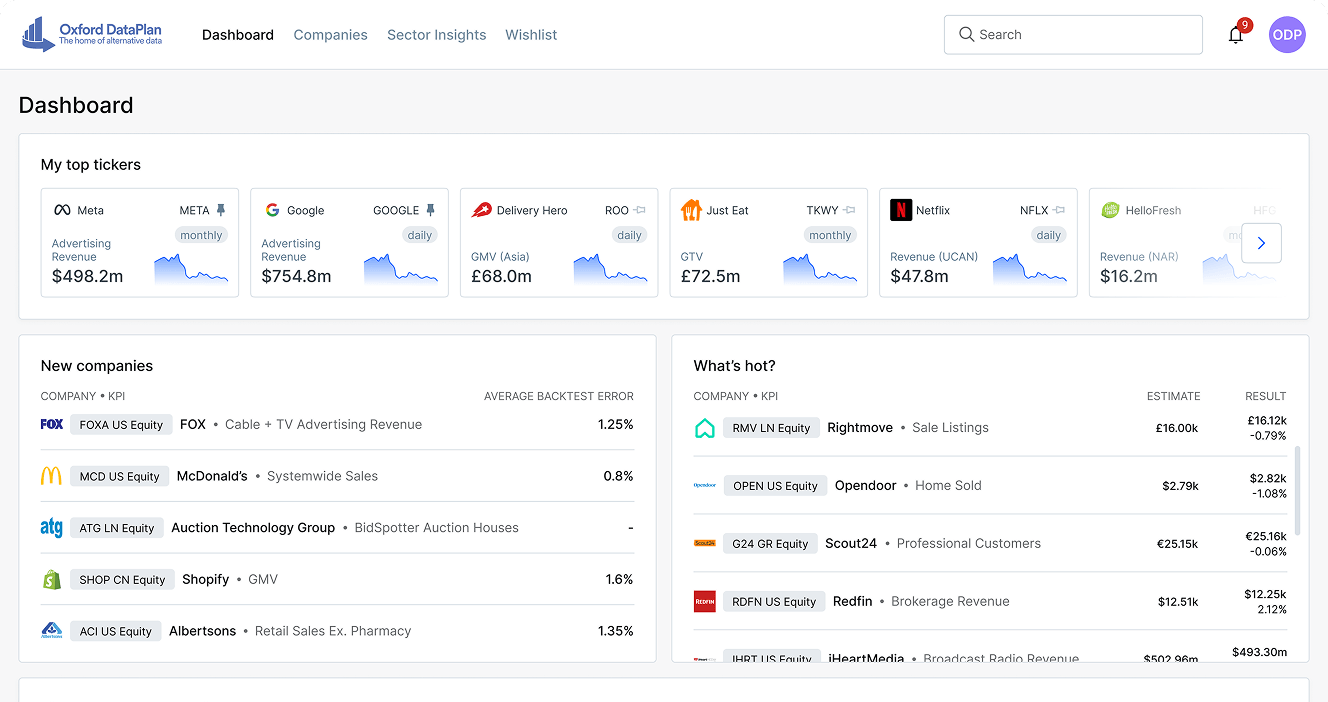
Task: Switch to Sector Insights
Action: (x=436, y=34)
